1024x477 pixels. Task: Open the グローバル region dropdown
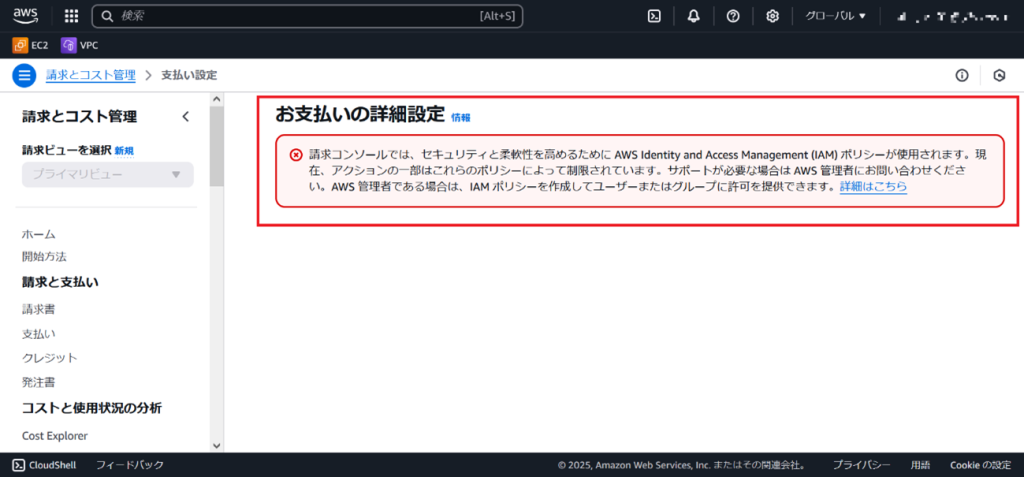tap(835, 16)
